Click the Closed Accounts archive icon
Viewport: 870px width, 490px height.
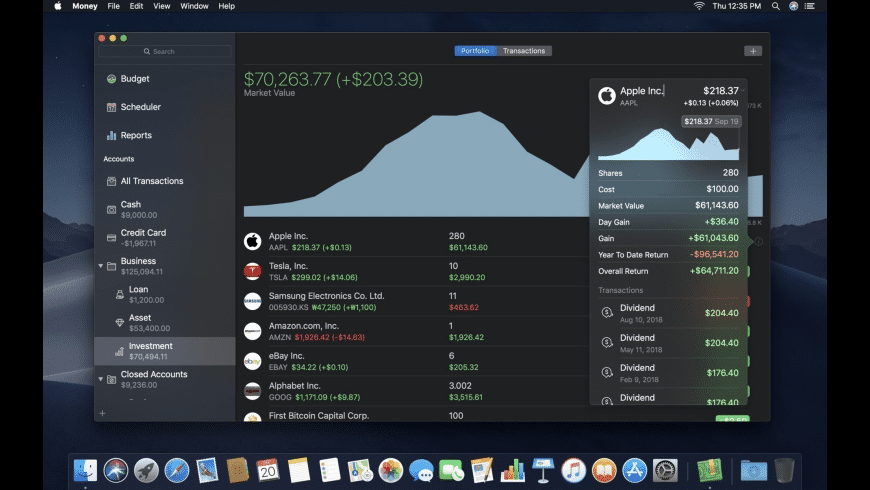click(x=112, y=380)
